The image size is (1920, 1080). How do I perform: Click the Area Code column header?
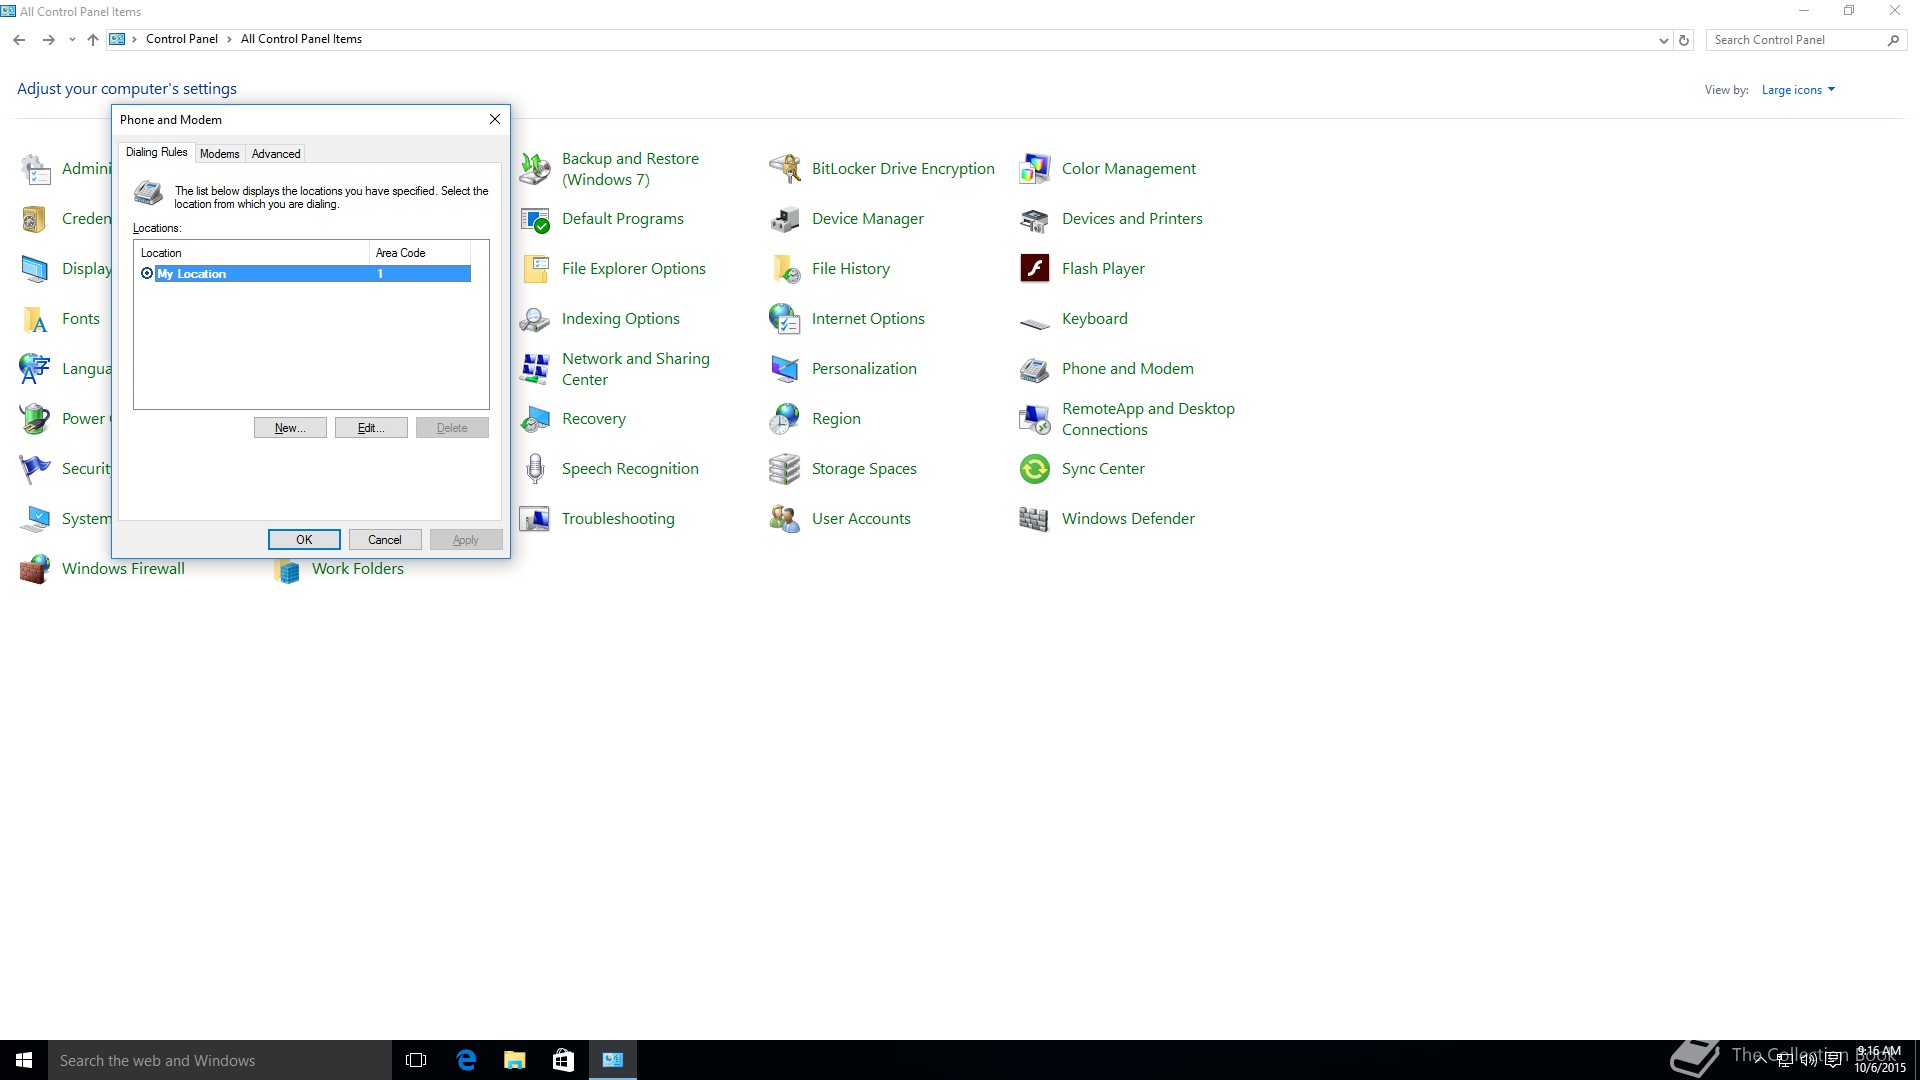click(420, 253)
